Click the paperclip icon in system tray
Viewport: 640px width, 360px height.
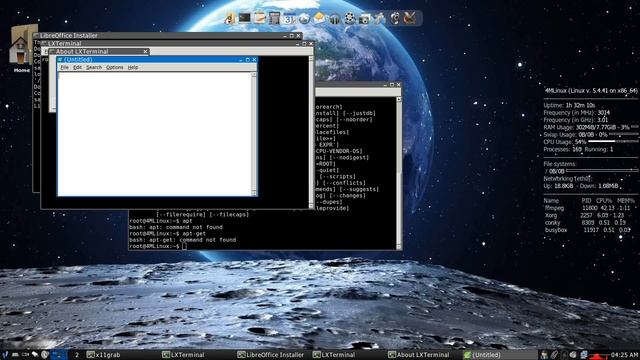point(554,355)
